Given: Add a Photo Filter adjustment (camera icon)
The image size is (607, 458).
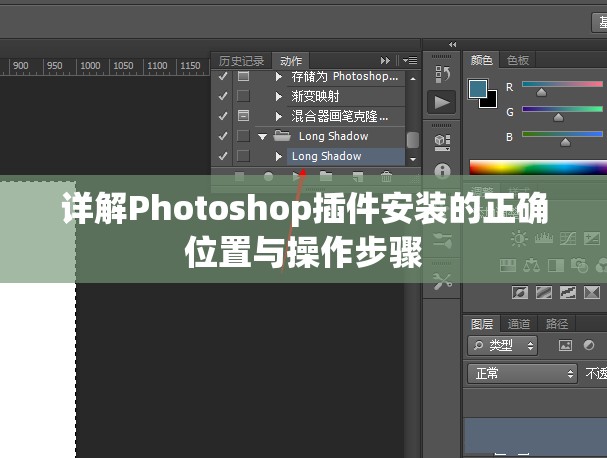Looking at the screenshot, I should tap(579, 266).
